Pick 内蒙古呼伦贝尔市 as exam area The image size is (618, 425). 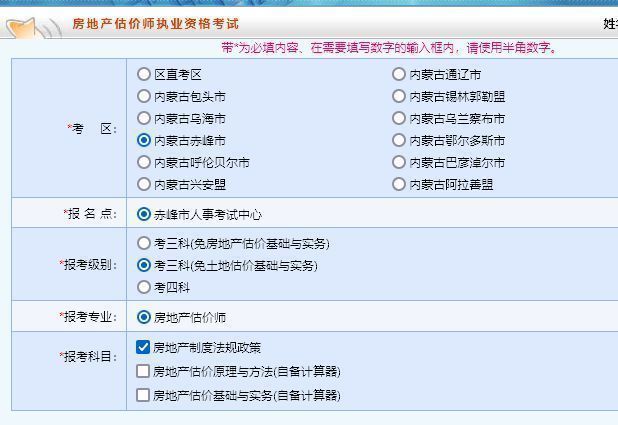click(x=144, y=162)
